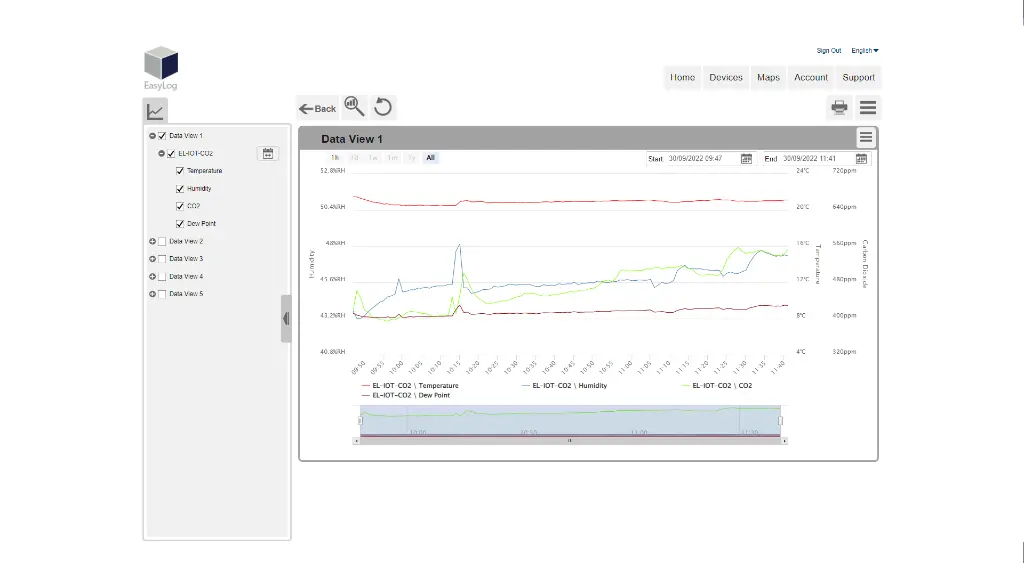Toggle the Dew Point checkbox
This screenshot has width=1024, height=586.
point(180,223)
